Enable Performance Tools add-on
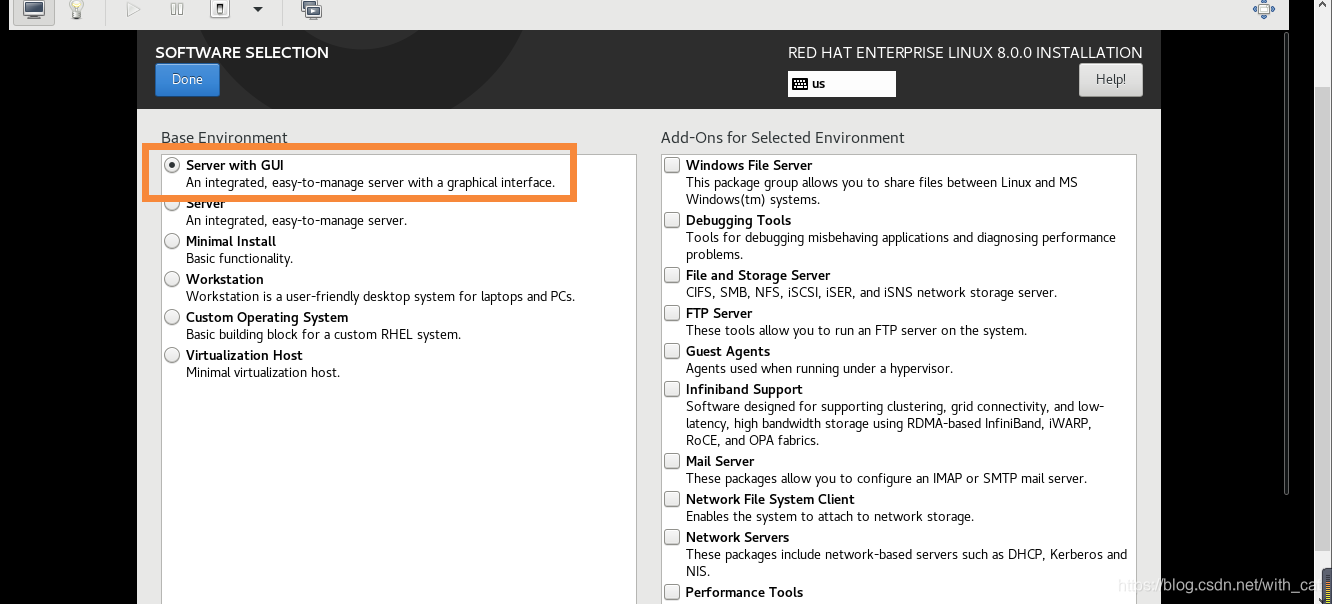The height and width of the screenshot is (604, 1332). (673, 592)
